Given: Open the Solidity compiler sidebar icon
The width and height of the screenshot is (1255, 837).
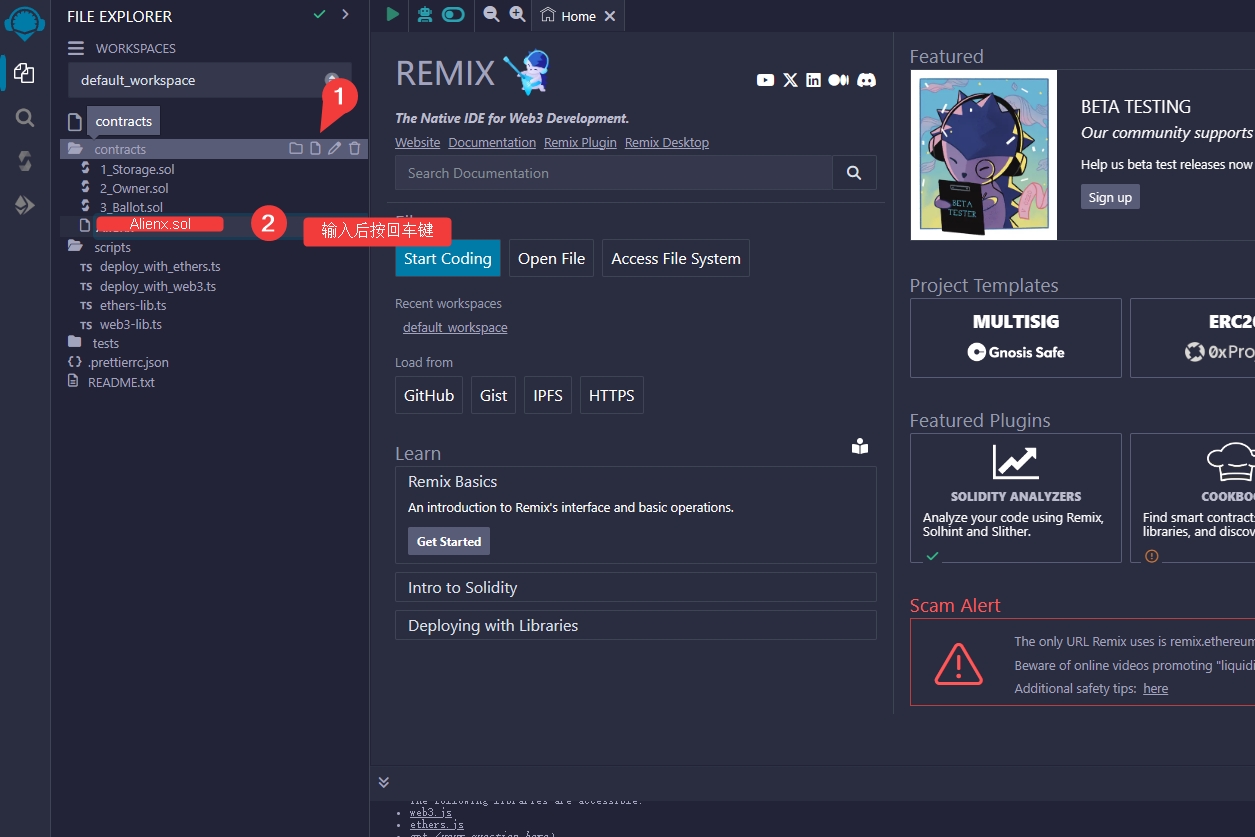Looking at the screenshot, I should (x=25, y=161).
